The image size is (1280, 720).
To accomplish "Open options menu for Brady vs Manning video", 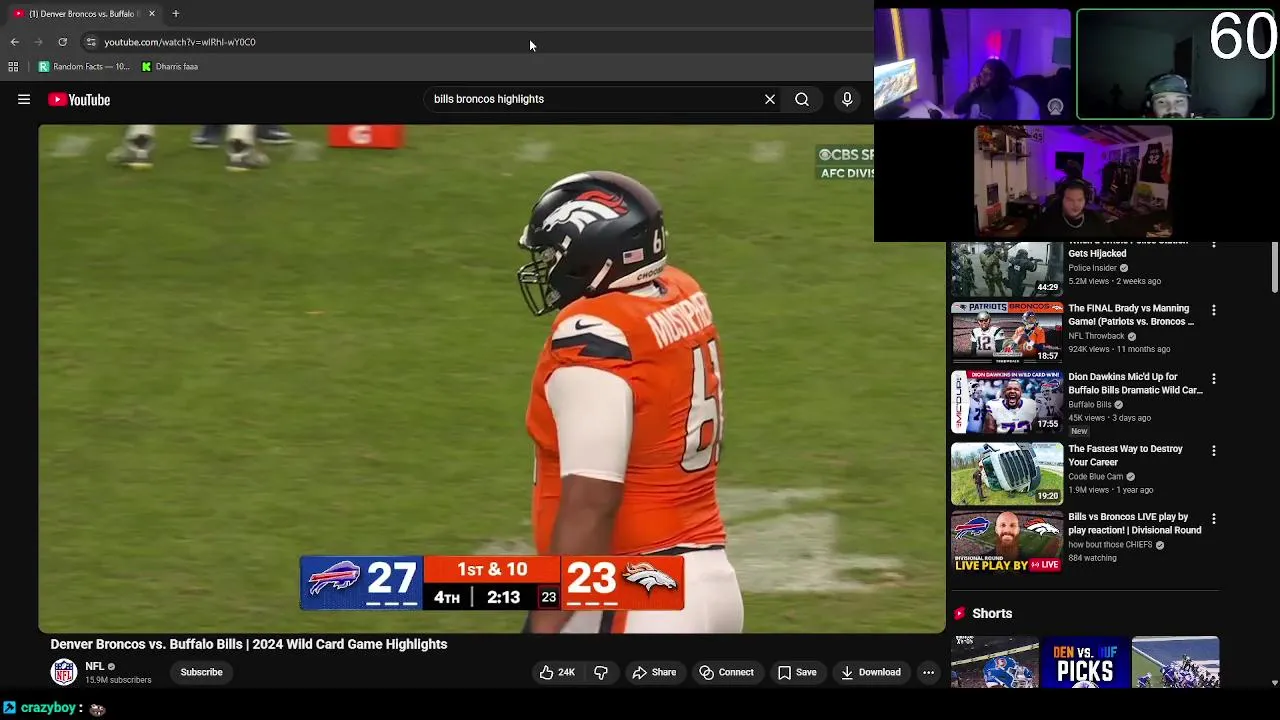I will click(1214, 311).
